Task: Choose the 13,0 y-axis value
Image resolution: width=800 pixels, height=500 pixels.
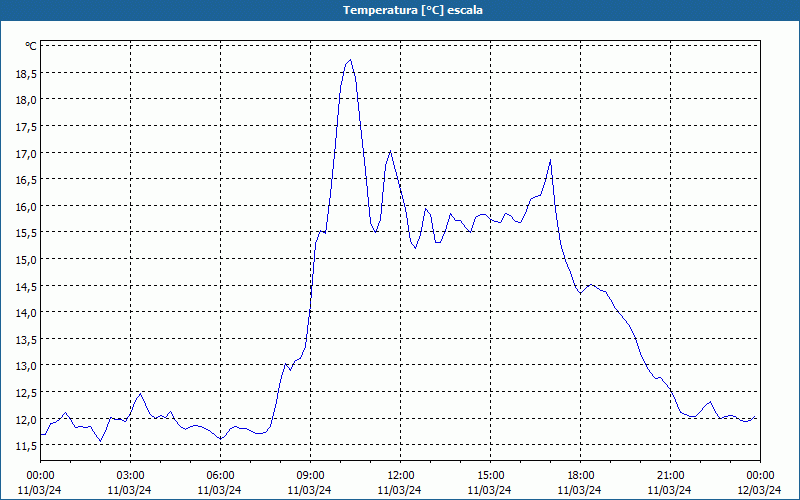Action: click(26, 366)
